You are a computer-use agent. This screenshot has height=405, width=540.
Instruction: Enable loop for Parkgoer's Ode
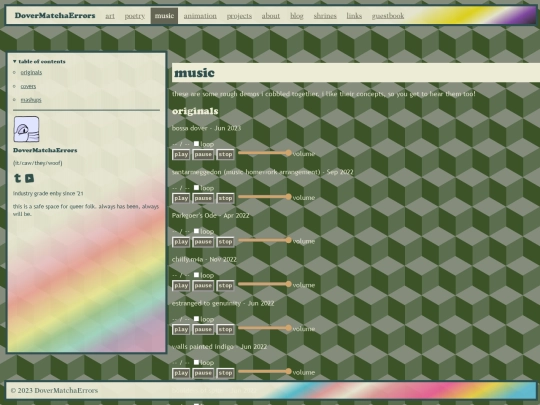pyautogui.click(x=196, y=231)
